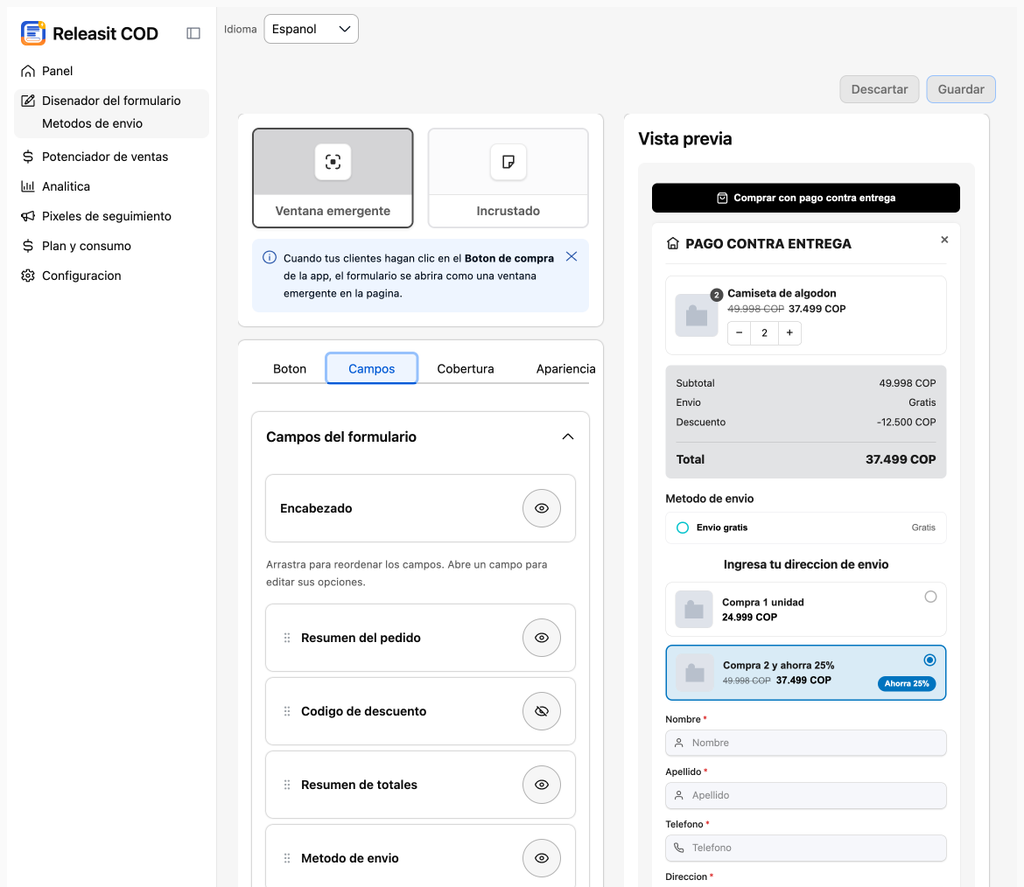Hide the Resumen del pedido field

coord(541,637)
